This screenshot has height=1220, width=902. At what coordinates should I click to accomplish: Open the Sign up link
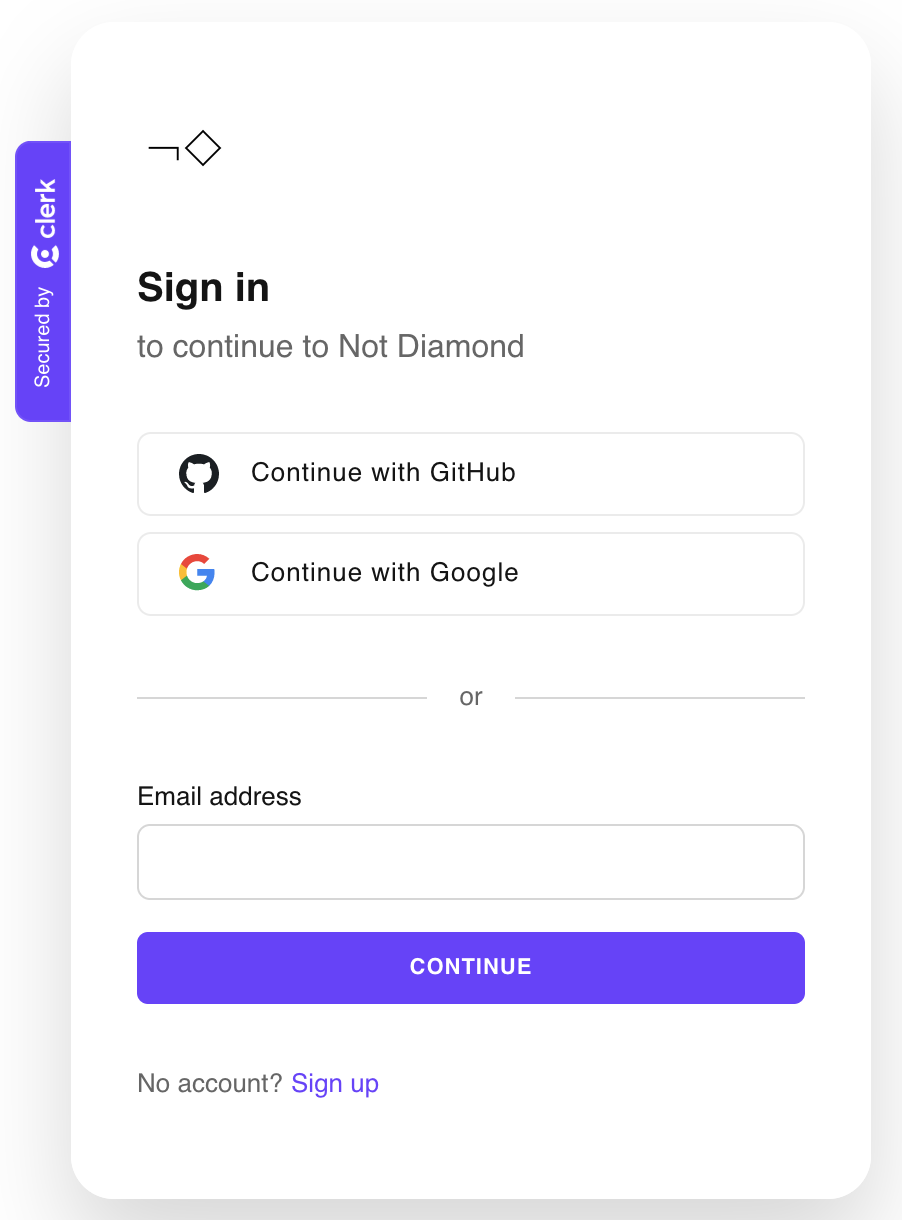(335, 1083)
